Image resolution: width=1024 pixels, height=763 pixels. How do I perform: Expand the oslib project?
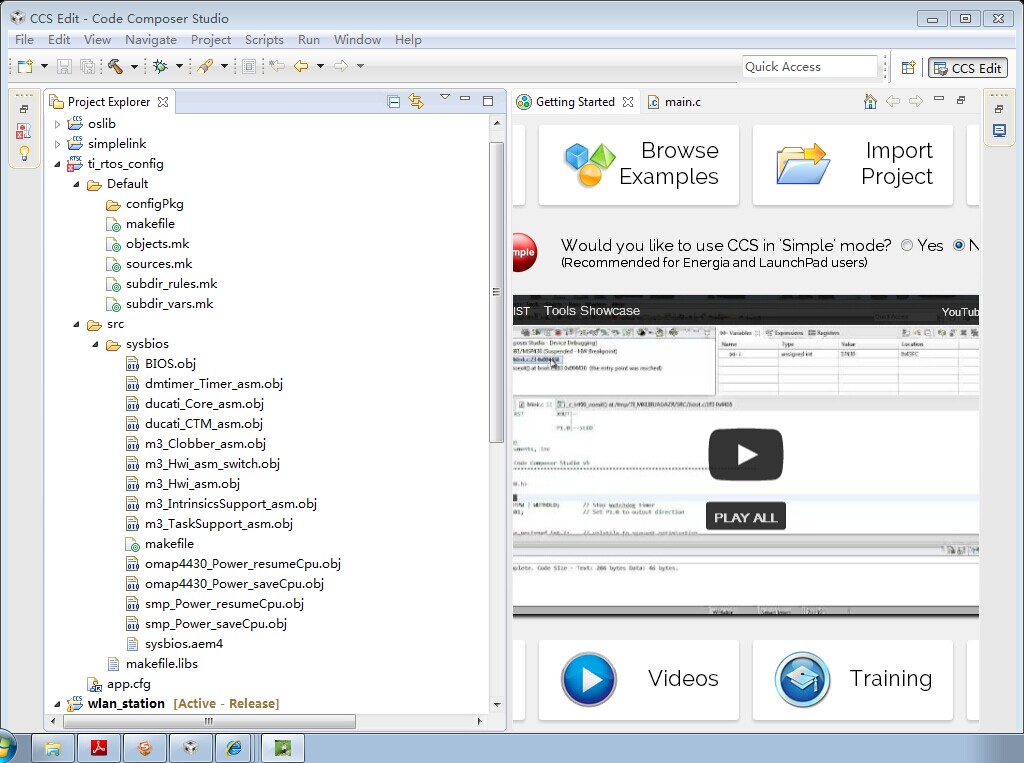[57, 123]
